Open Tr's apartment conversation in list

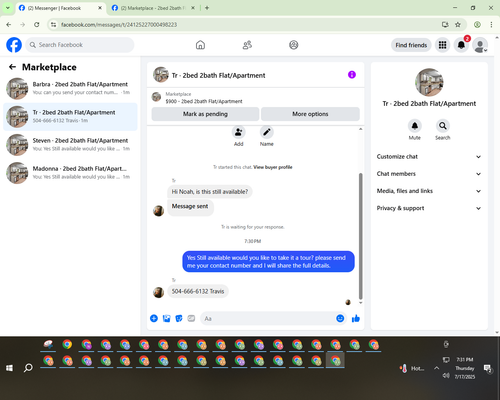click(70, 117)
